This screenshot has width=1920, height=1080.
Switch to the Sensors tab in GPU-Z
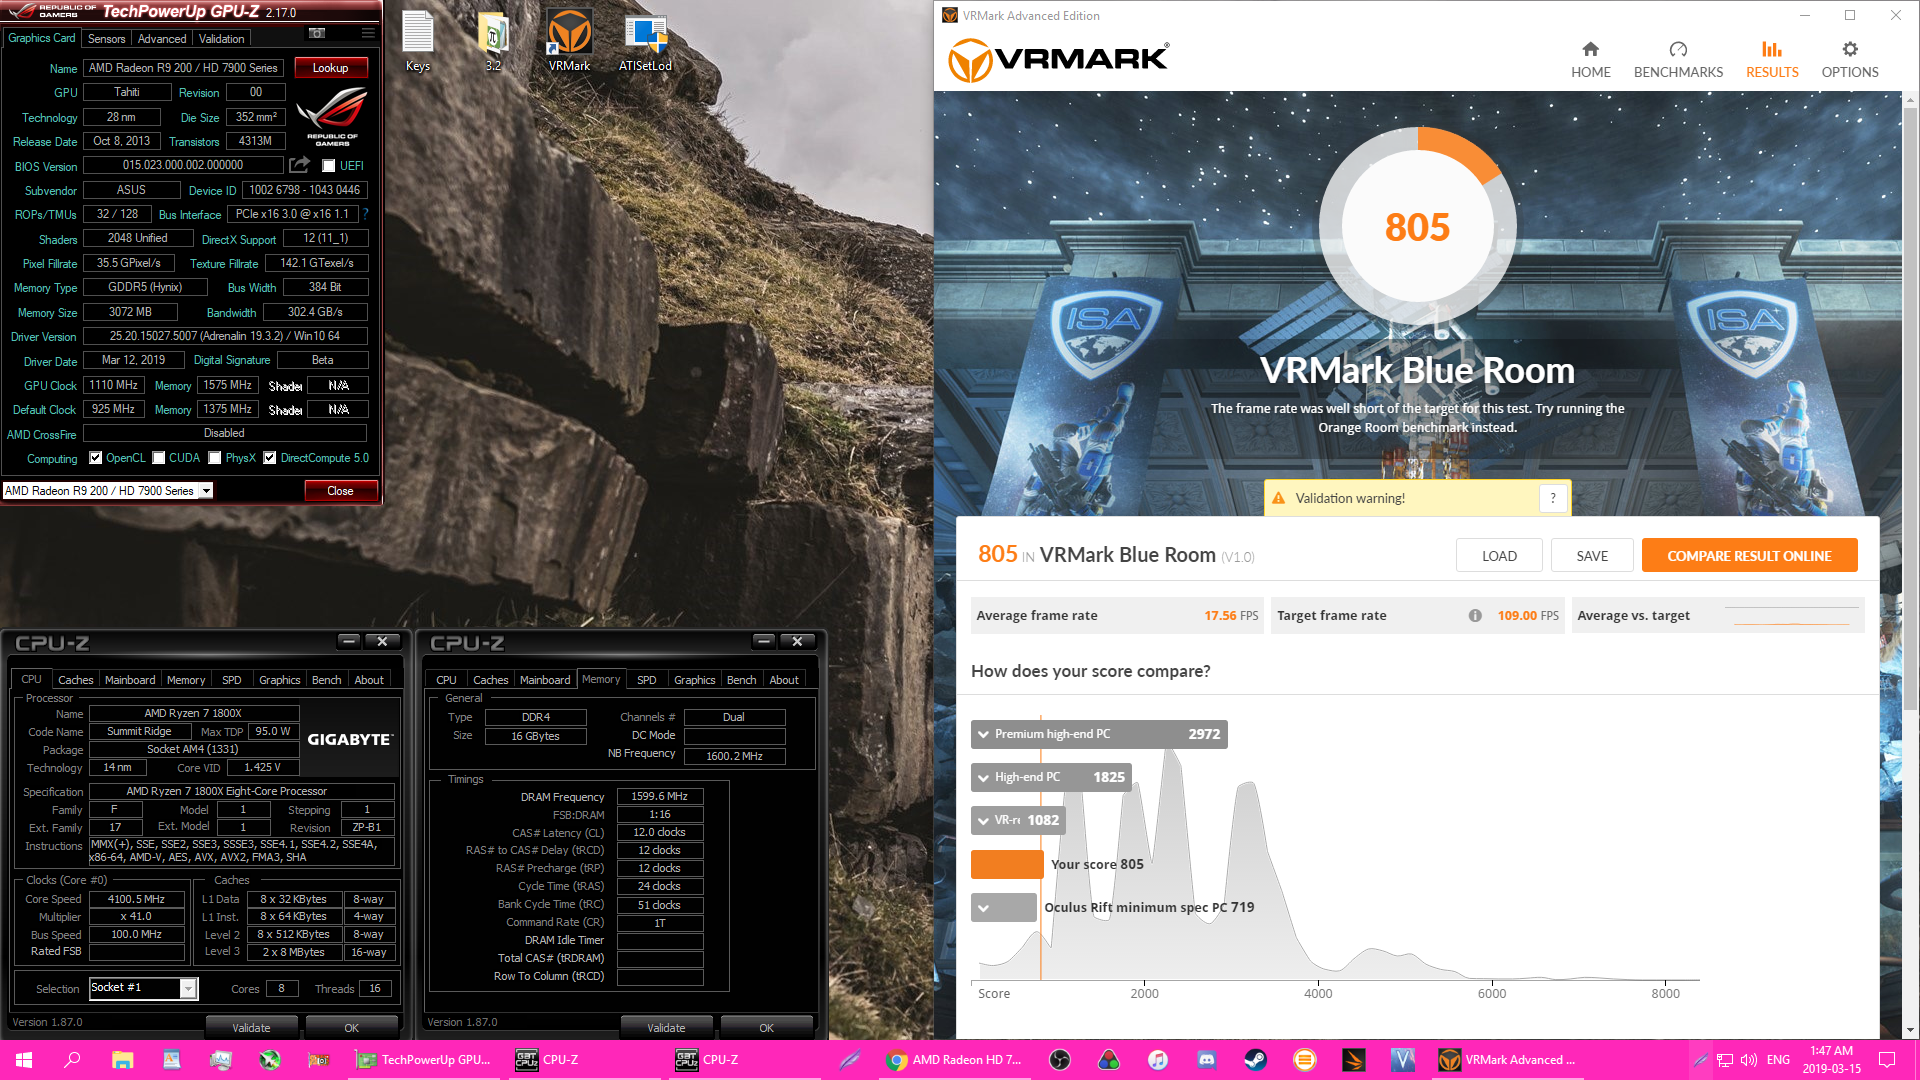(106, 38)
